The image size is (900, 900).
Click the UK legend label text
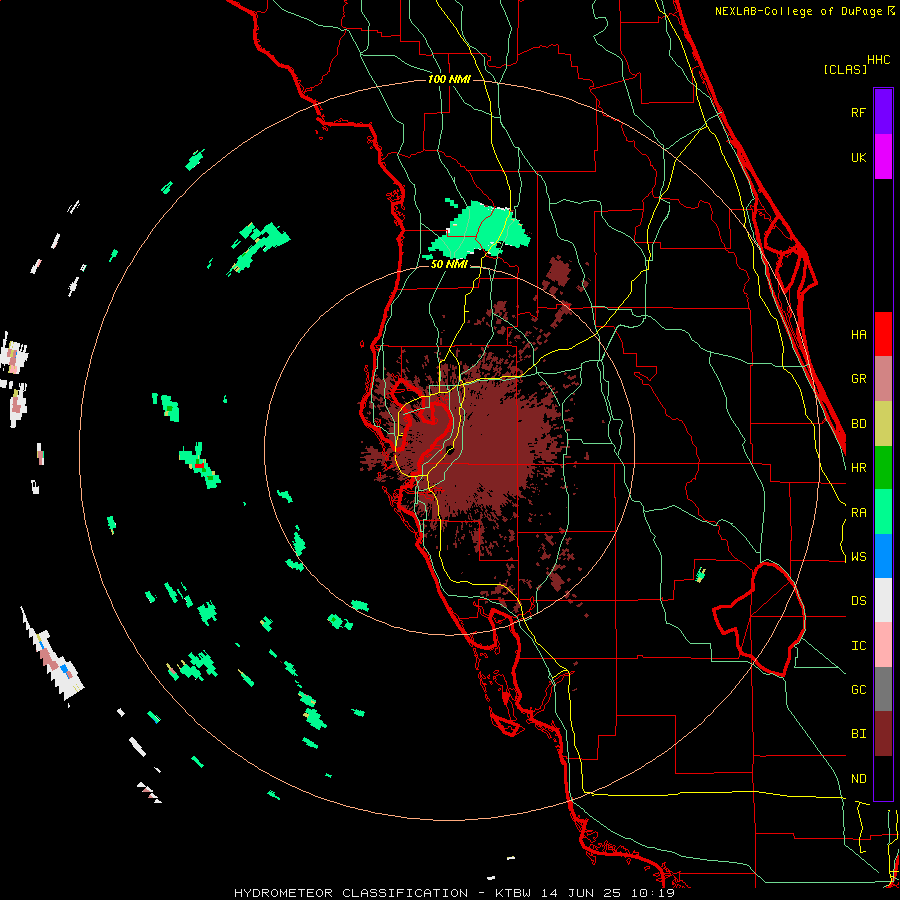[x=858, y=157]
